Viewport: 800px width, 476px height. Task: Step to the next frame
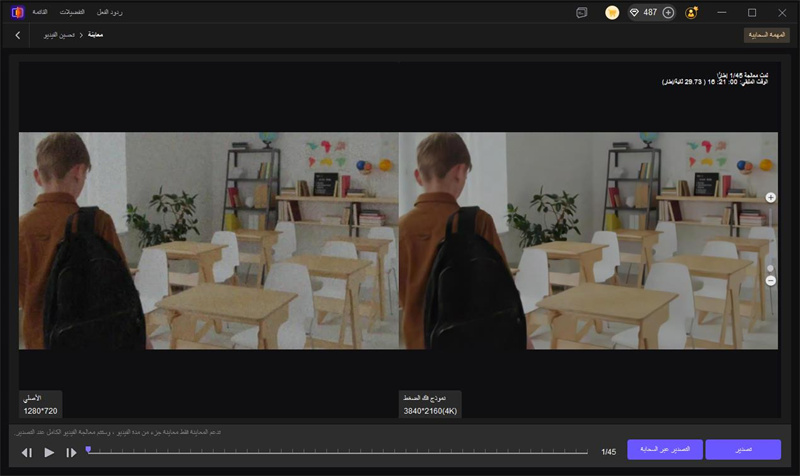point(71,453)
